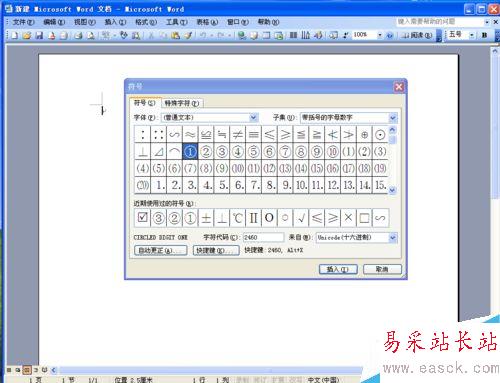The image size is (500, 383).
Task: Open the 格式(O) menu
Action: [x=146, y=22]
